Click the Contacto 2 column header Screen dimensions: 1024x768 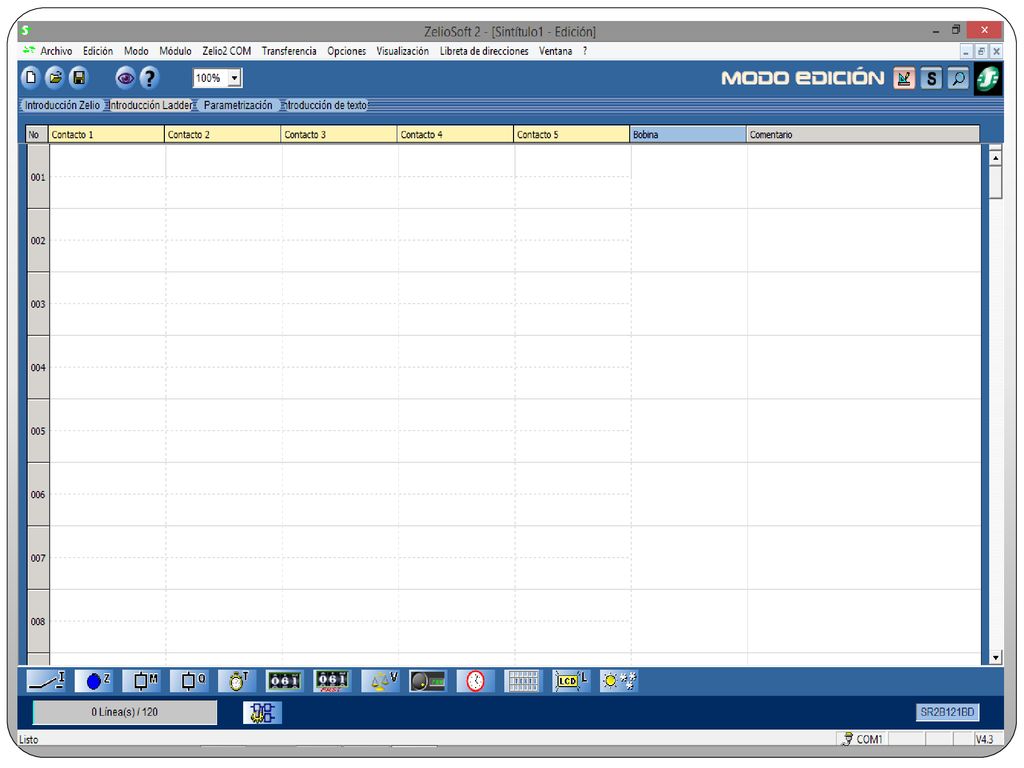click(222, 135)
